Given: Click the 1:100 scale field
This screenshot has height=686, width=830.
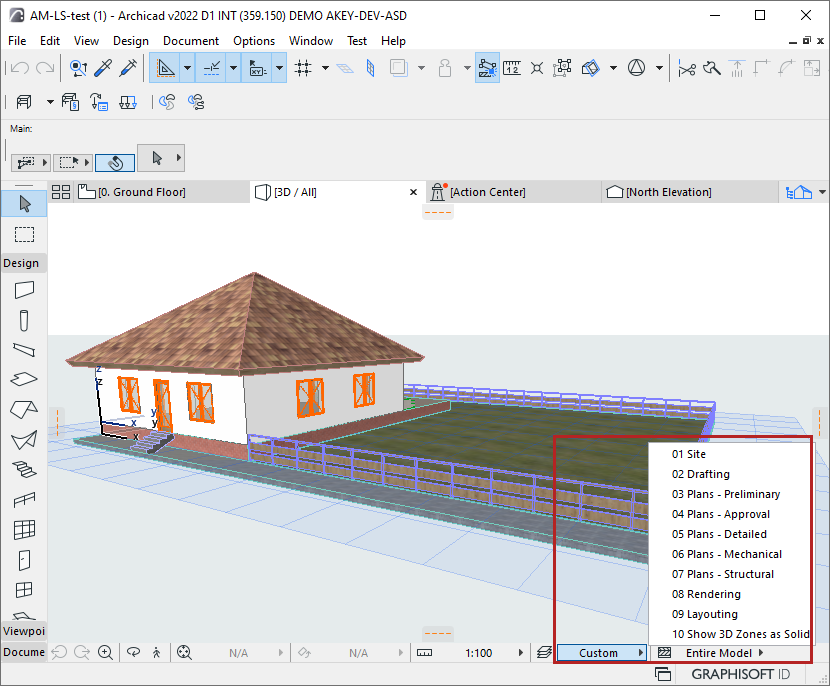Looking at the screenshot, I should [x=478, y=653].
